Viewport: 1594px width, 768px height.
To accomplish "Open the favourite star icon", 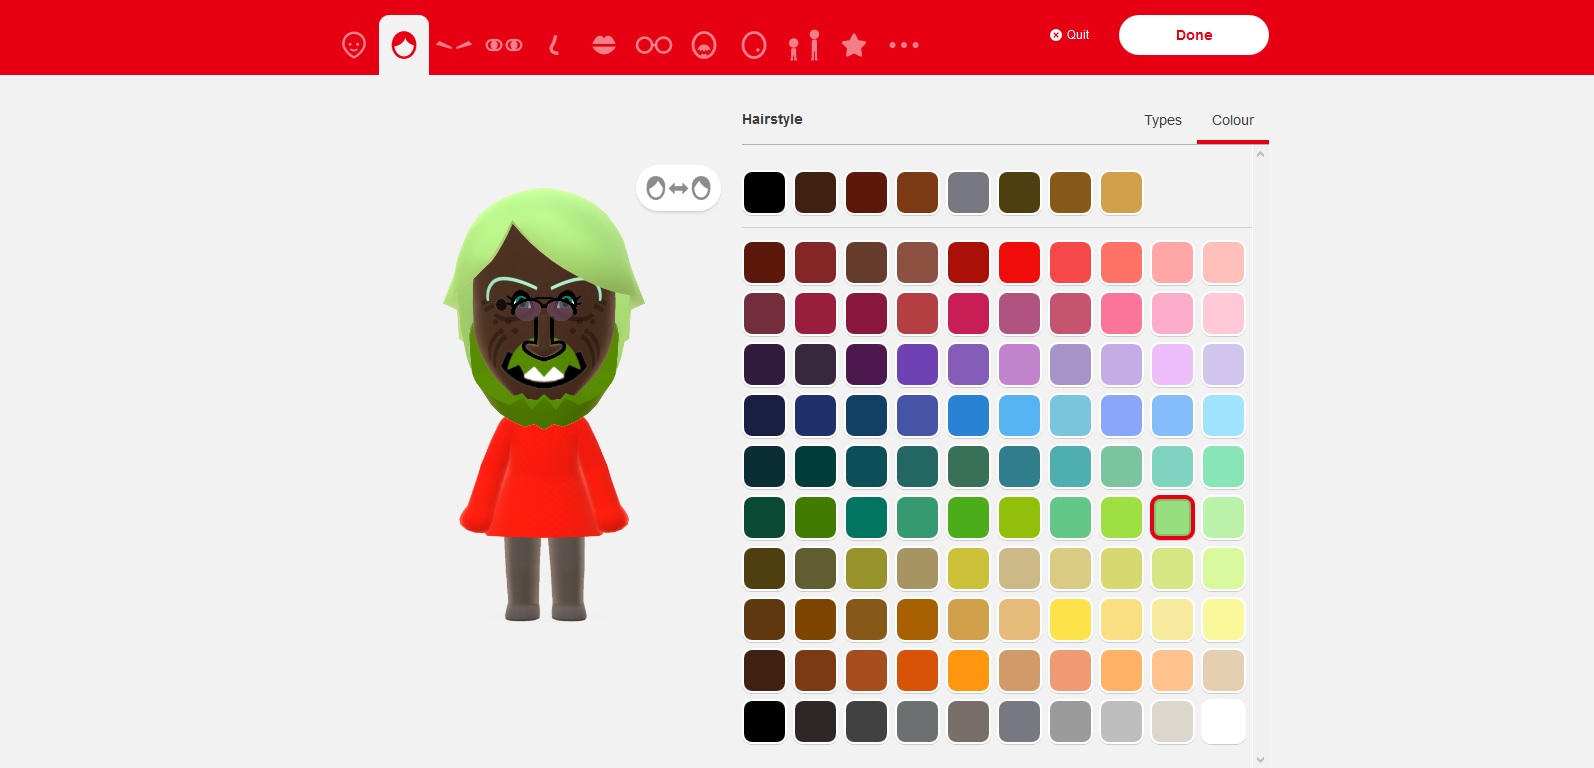I will pyautogui.click(x=854, y=45).
